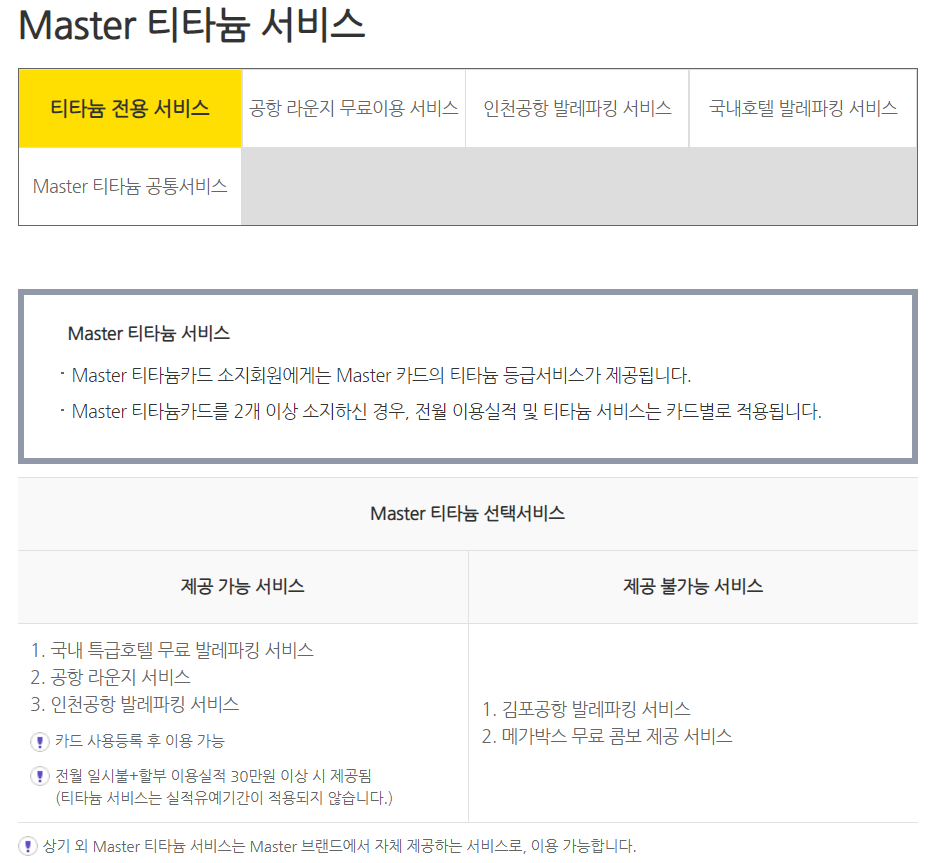Click list item 국내 특급호텔 무료 발레파킹 서비스
The height and width of the screenshot is (863, 938).
(172, 650)
